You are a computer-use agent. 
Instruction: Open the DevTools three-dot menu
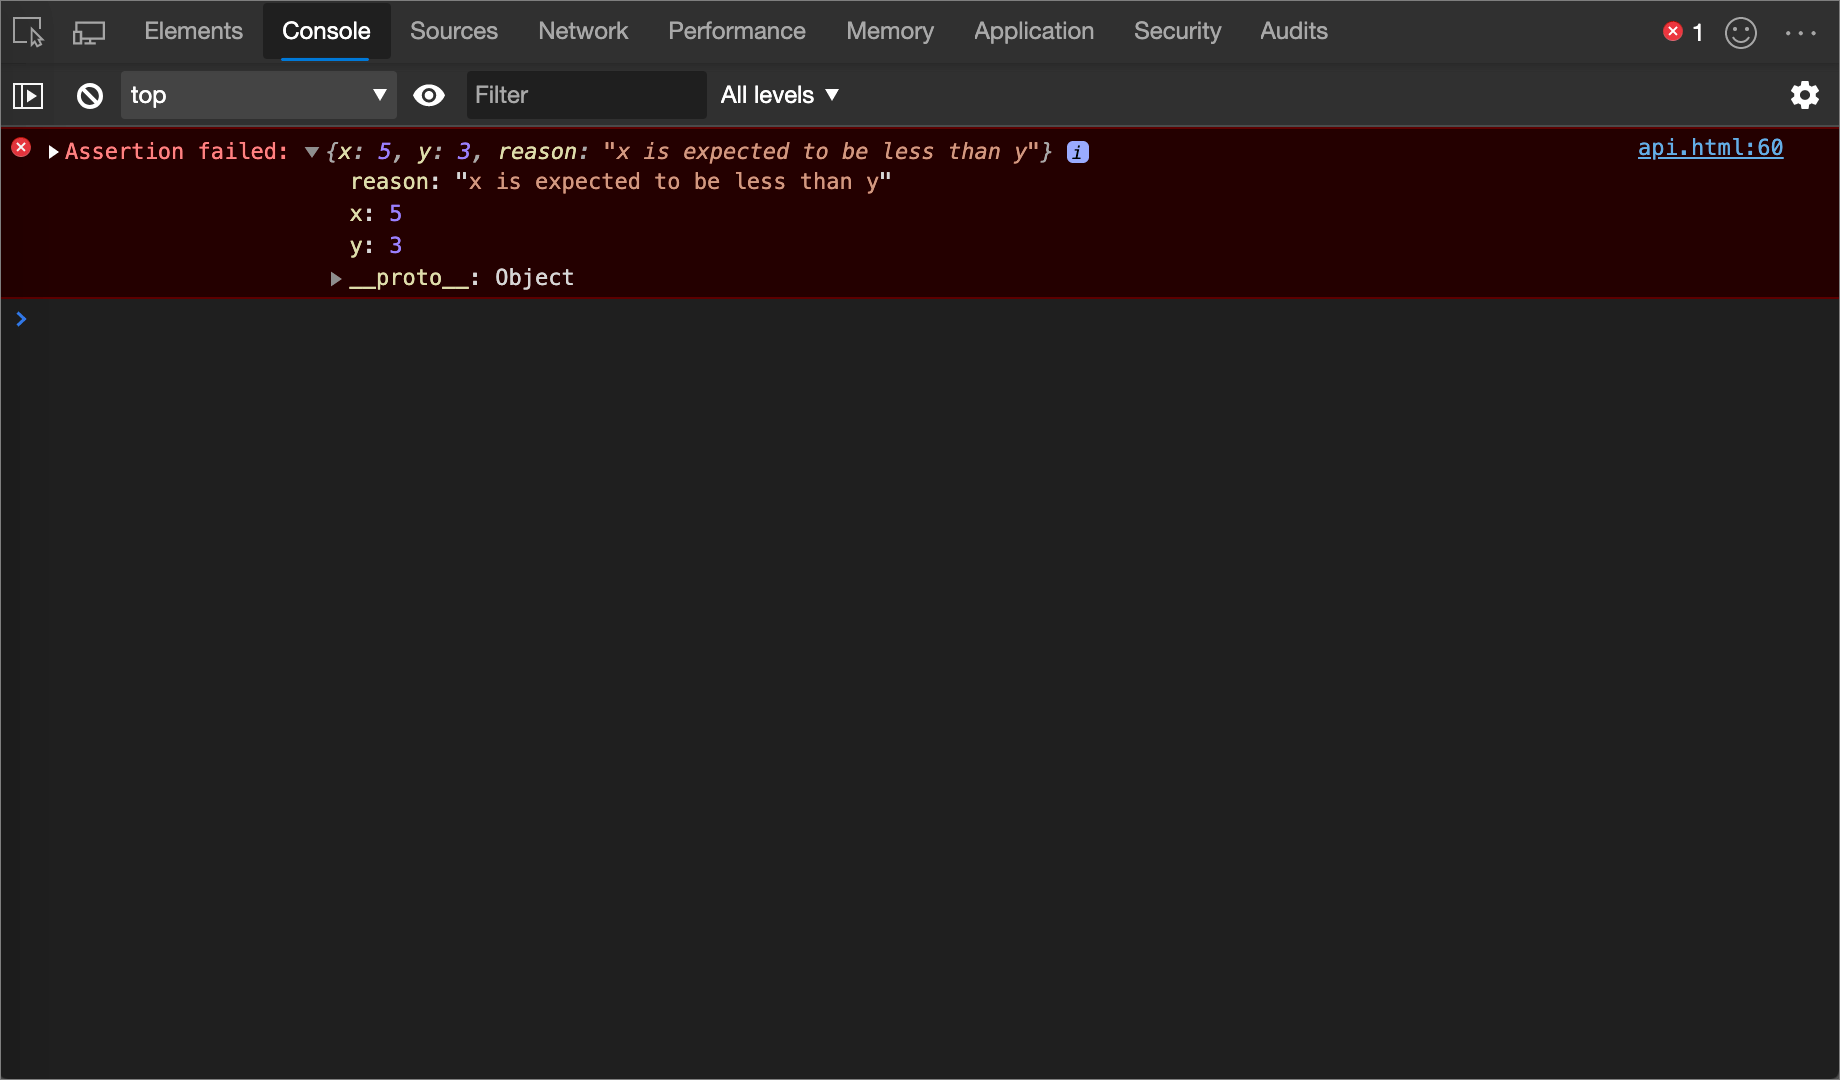click(x=1801, y=32)
